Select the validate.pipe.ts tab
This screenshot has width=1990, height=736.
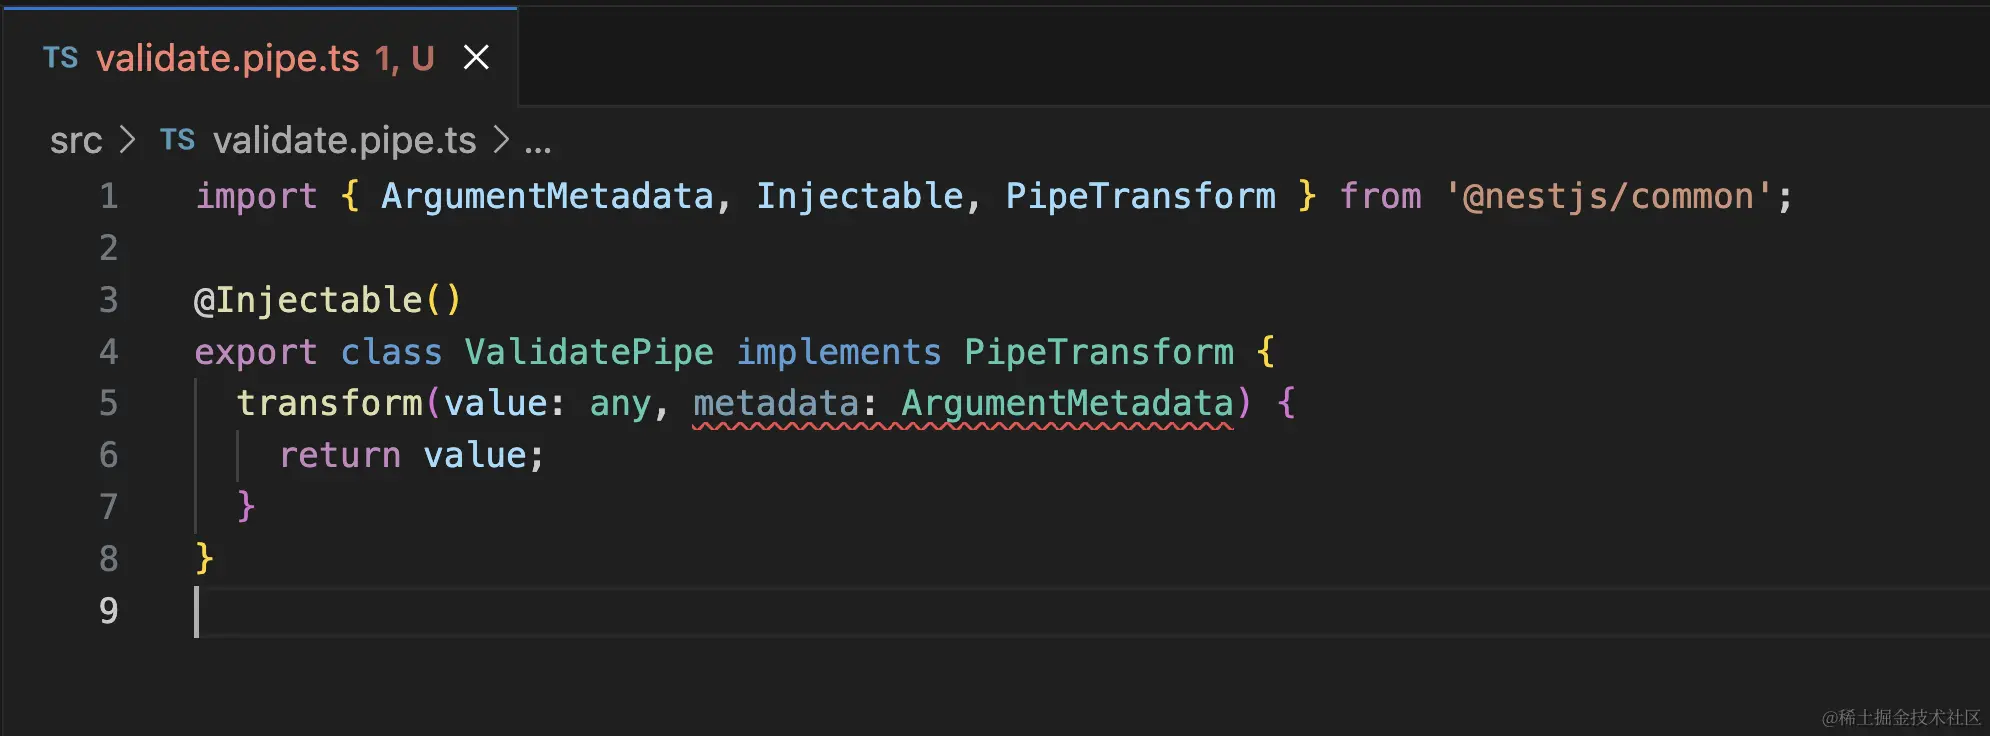pos(228,58)
